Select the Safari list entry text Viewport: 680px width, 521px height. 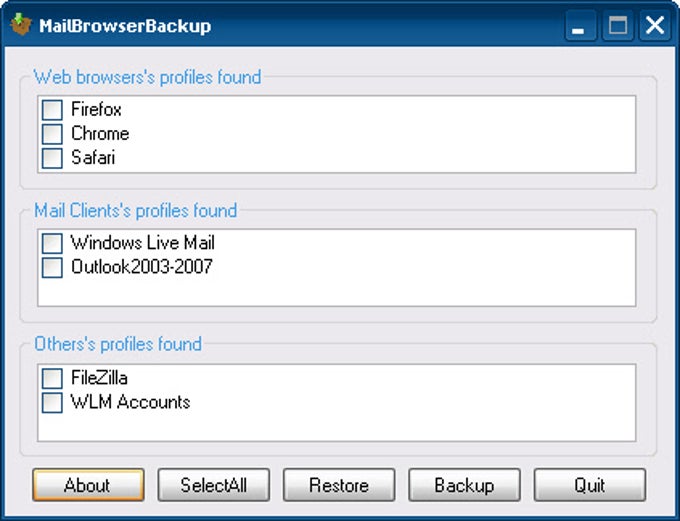pos(93,157)
